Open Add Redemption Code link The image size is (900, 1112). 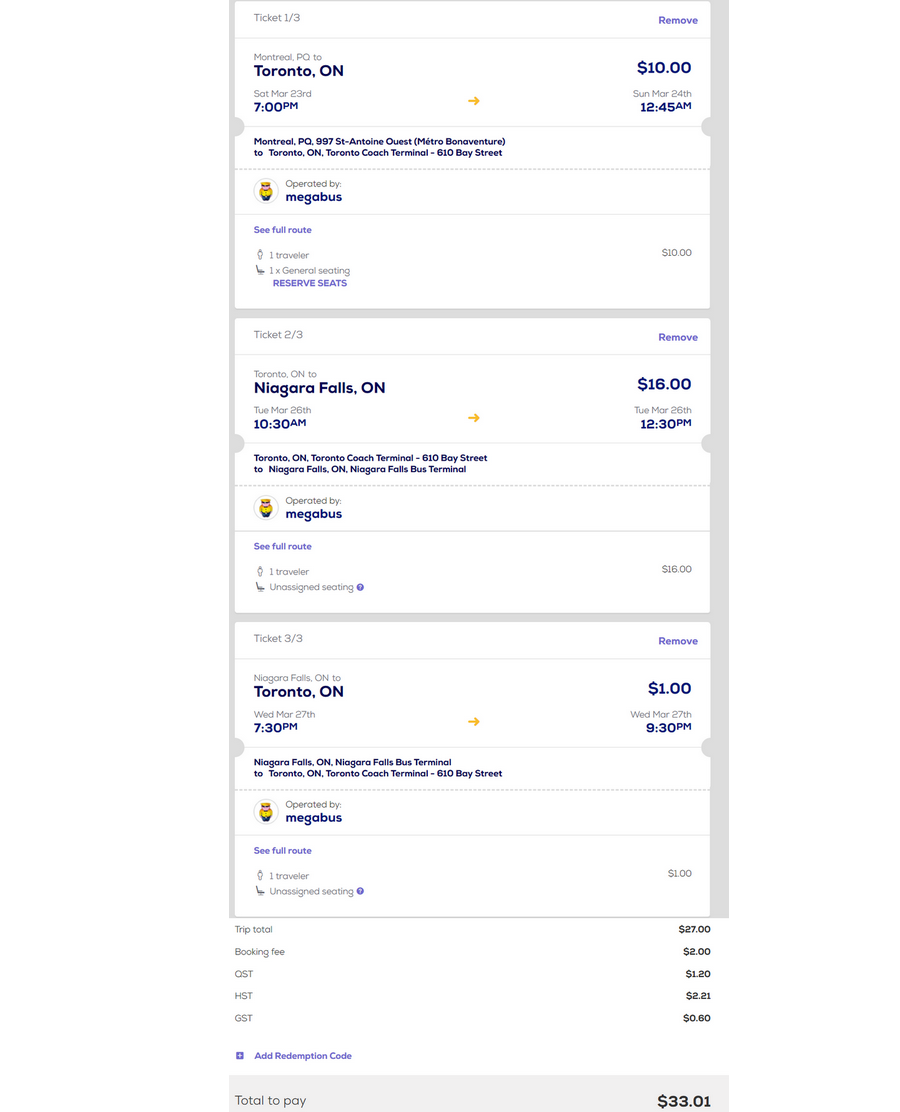303,1056
